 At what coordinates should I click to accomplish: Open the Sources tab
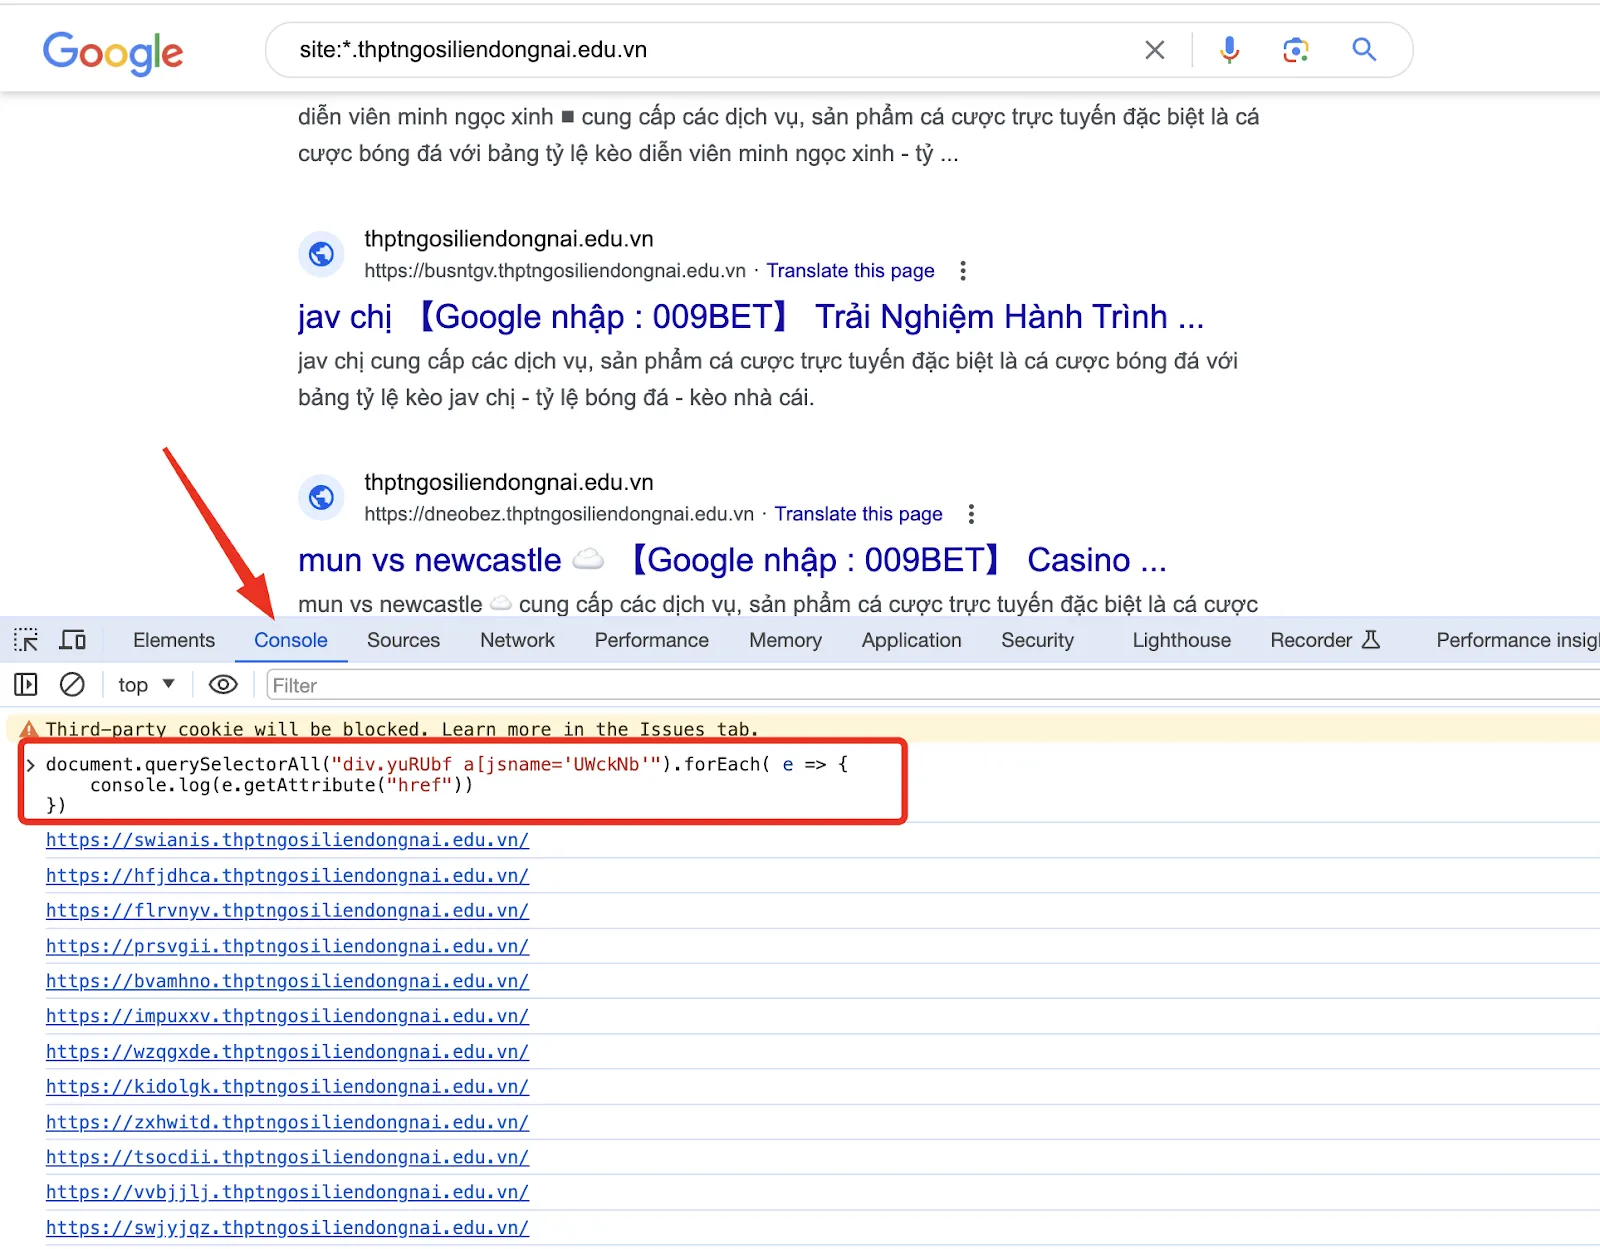tap(403, 640)
